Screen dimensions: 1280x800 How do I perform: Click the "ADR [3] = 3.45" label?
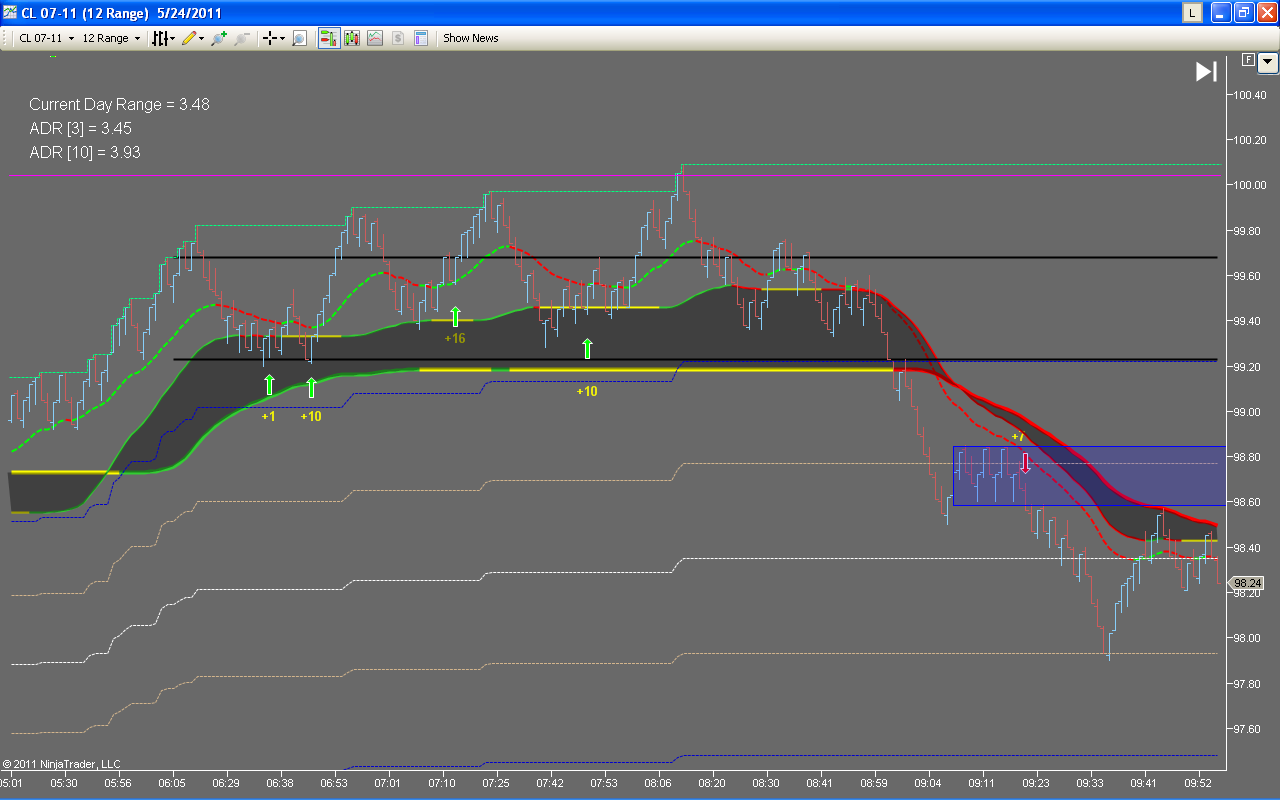(x=80, y=128)
